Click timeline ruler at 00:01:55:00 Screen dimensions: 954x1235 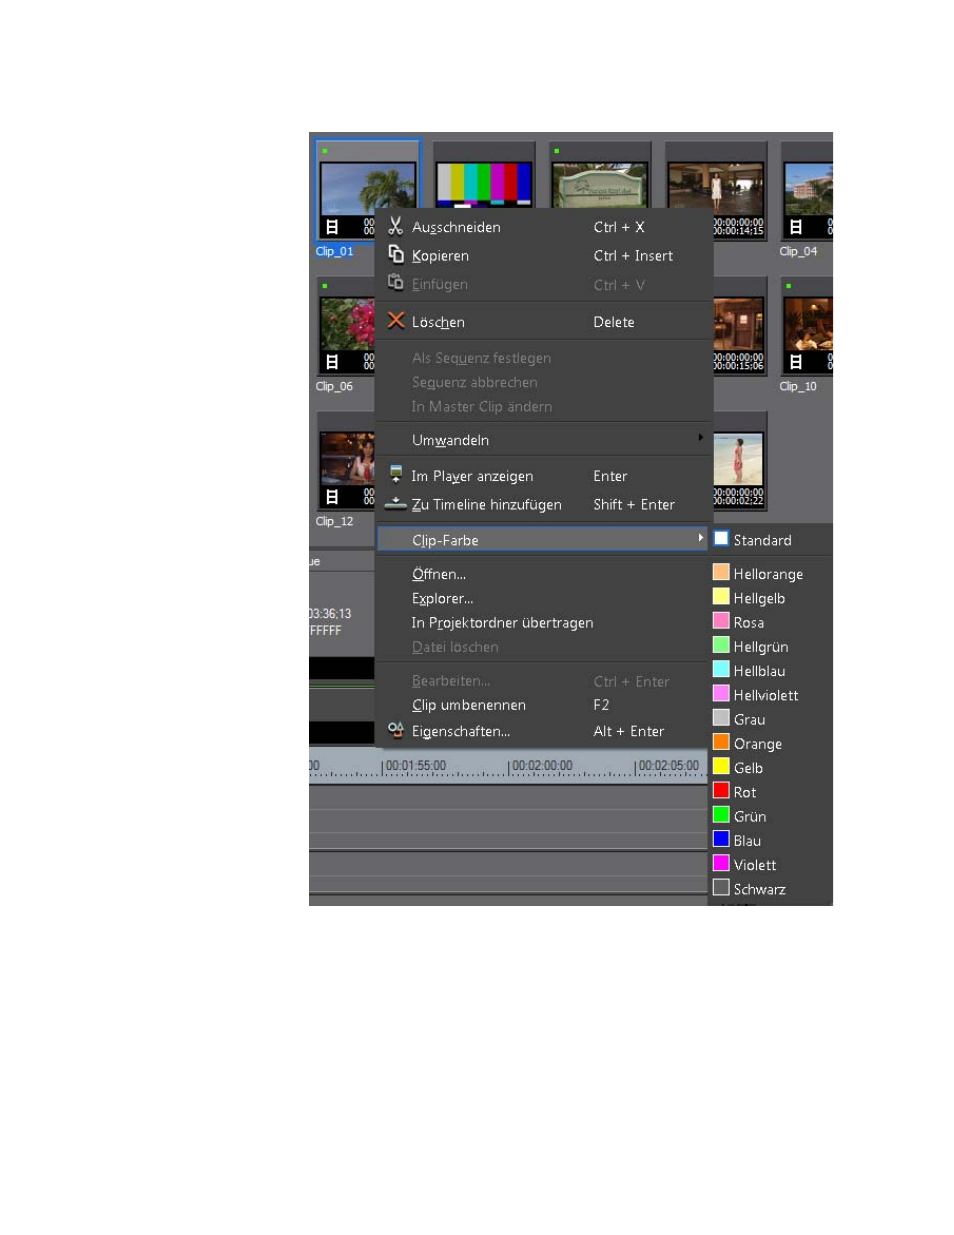415,766
